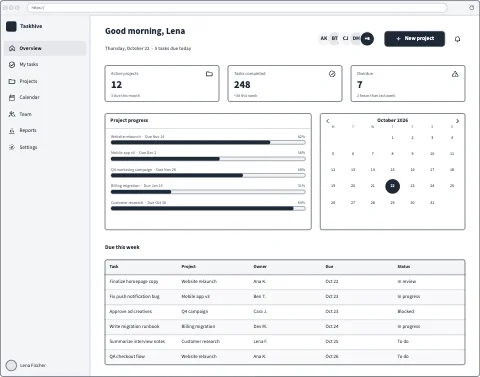Screen dimensions: 480x377
Task: Select October 15 in the calendar
Action: (x=392, y=170)
